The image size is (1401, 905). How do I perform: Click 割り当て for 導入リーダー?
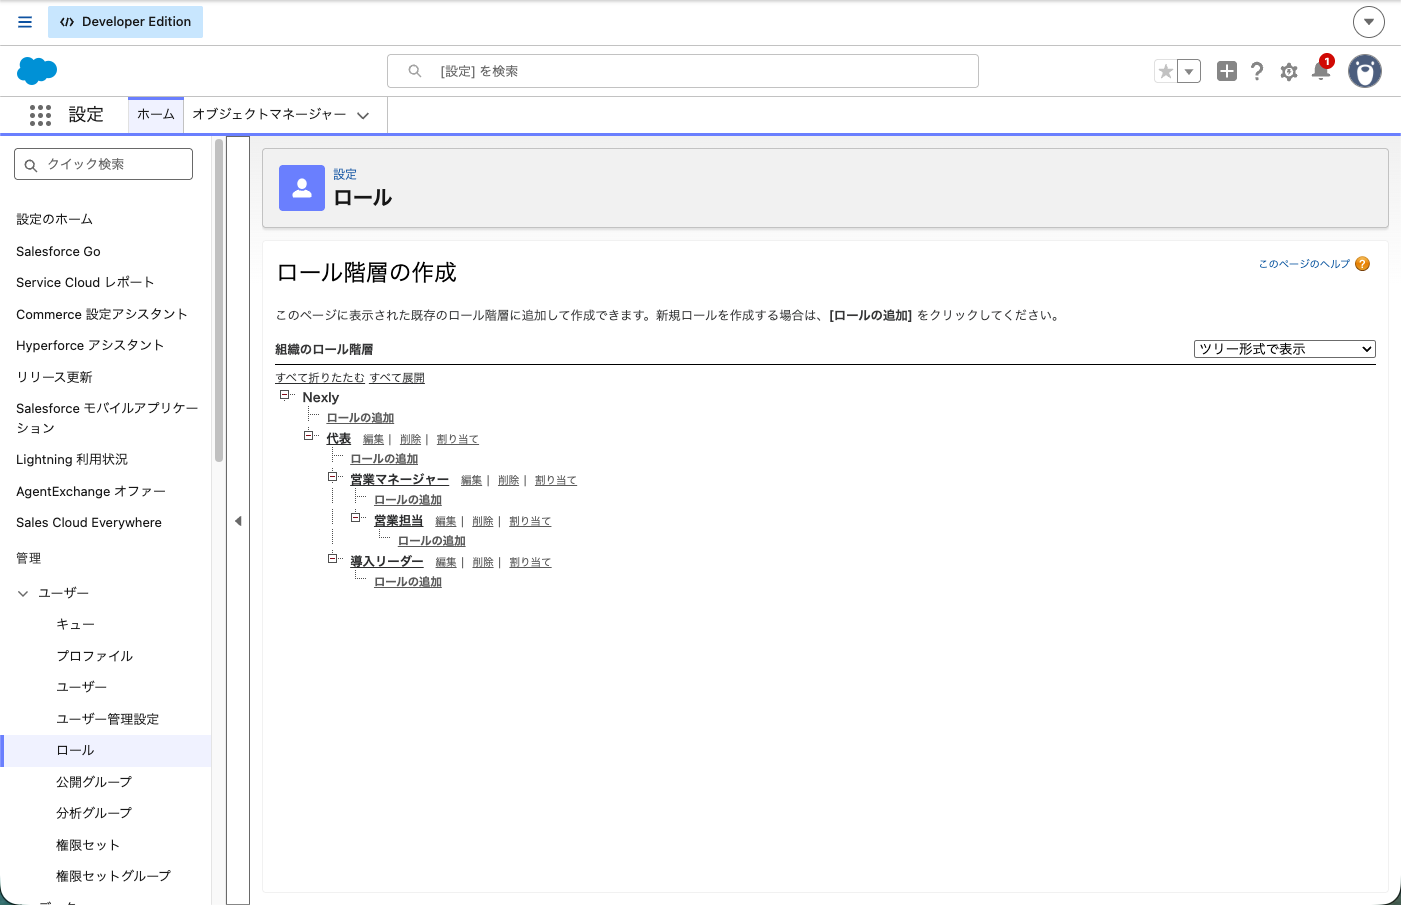coord(530,563)
